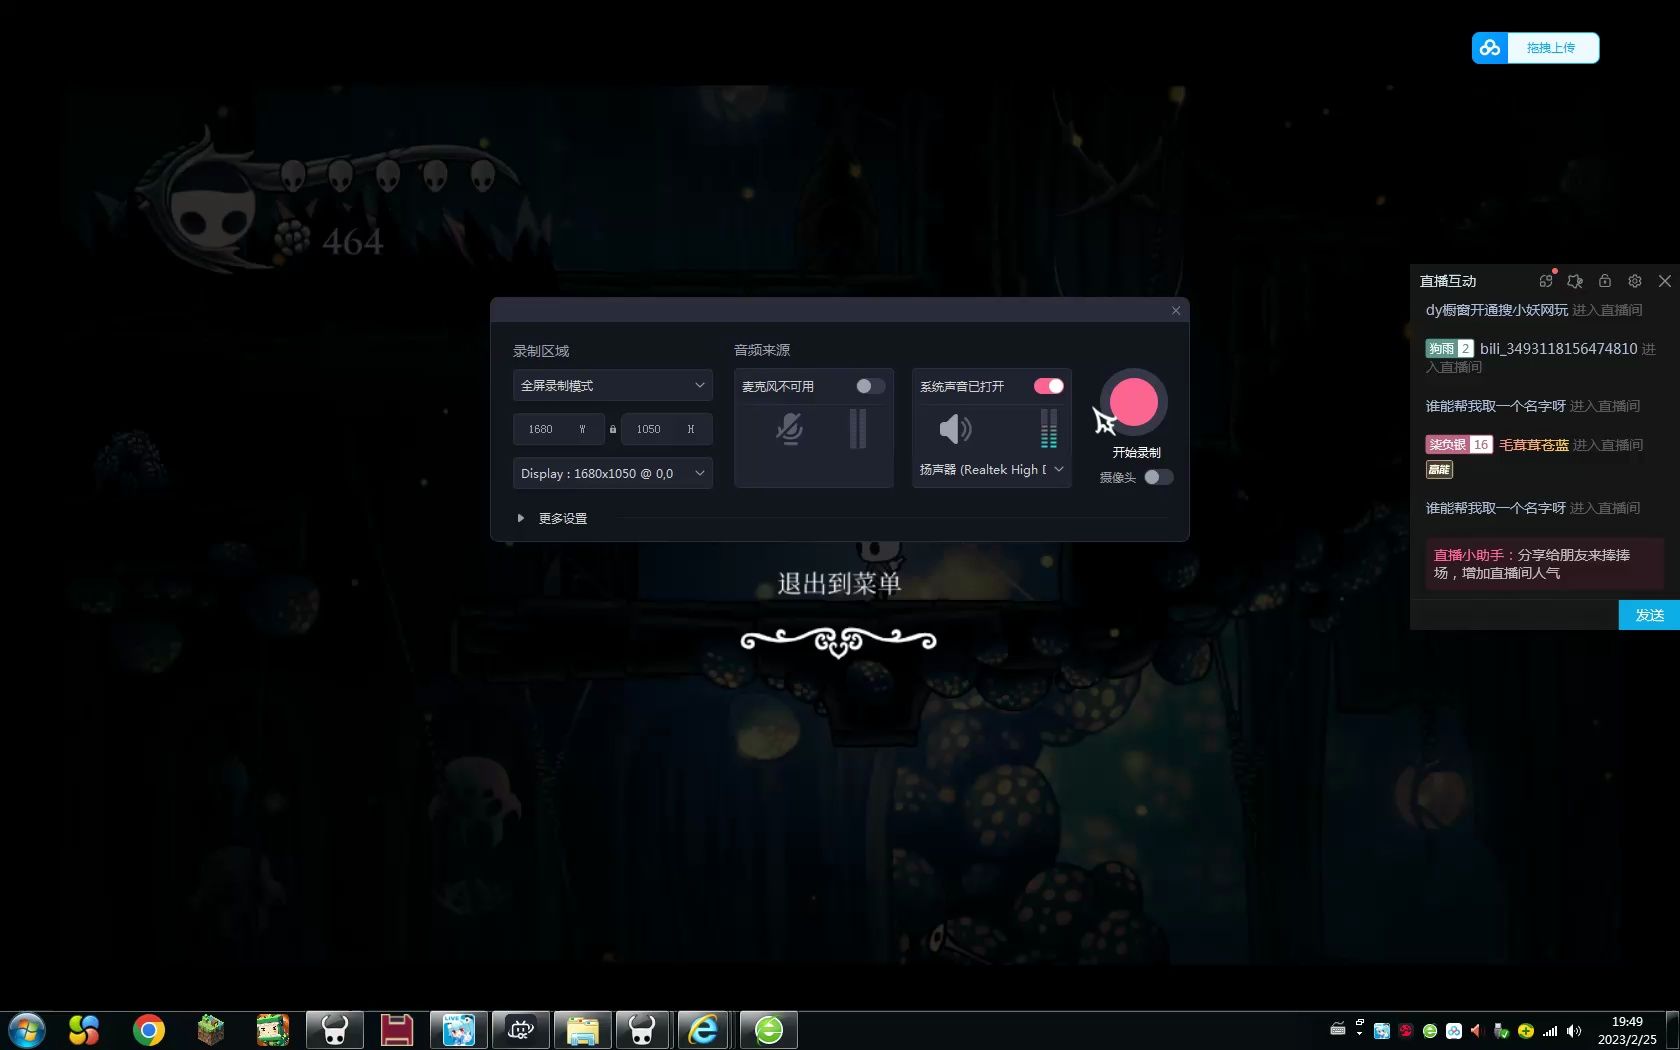
Task: Open the Minecraft grass block taskbar icon
Action: click(x=210, y=1030)
